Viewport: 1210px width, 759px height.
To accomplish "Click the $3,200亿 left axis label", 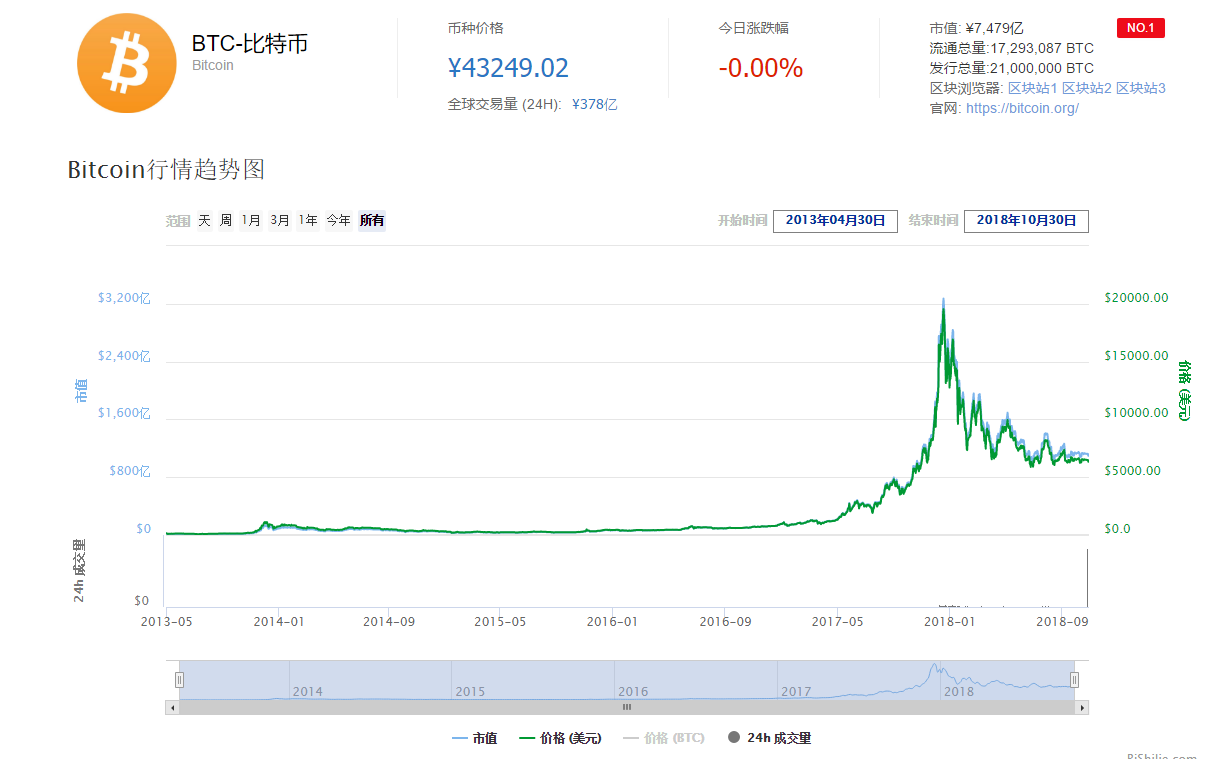I will click(124, 298).
